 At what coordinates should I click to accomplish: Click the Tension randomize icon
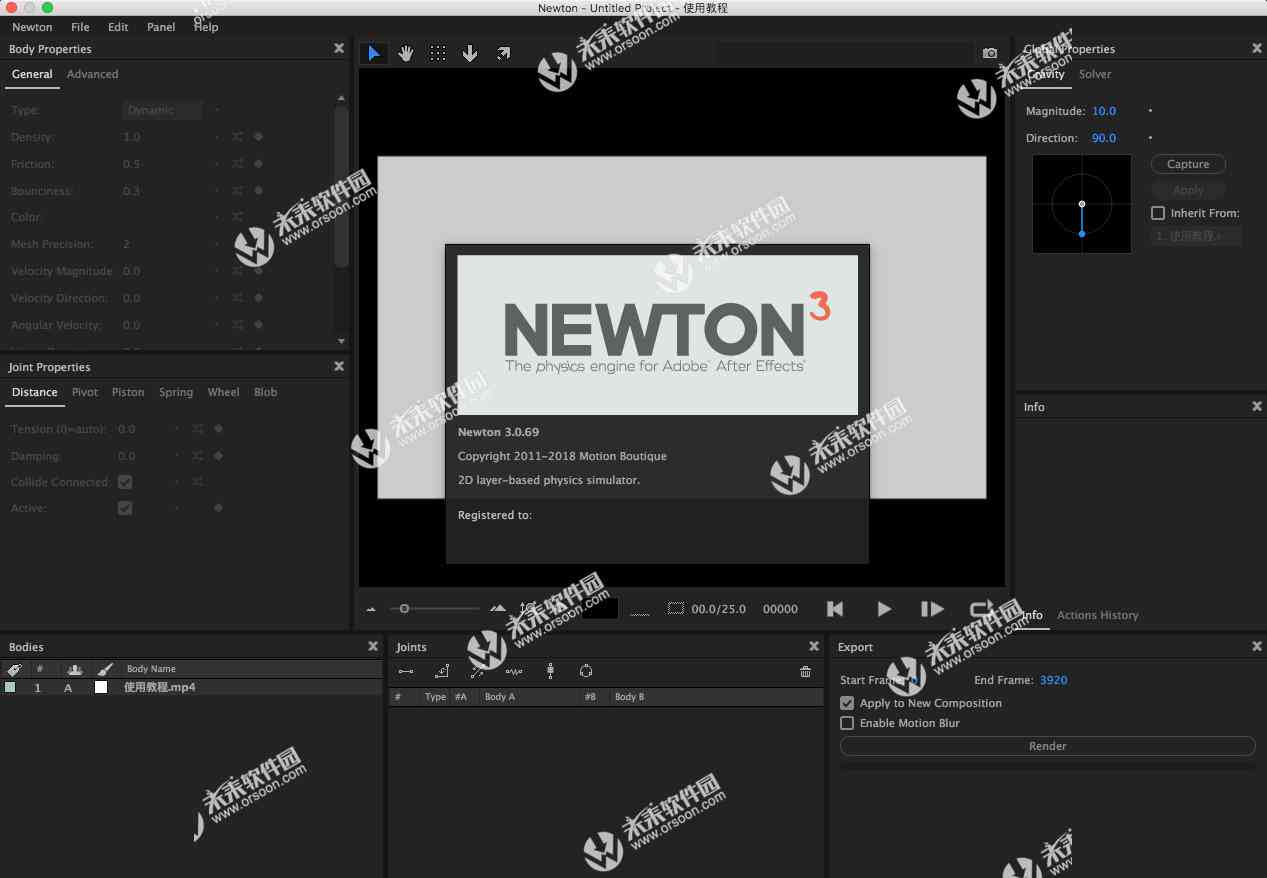(198, 429)
